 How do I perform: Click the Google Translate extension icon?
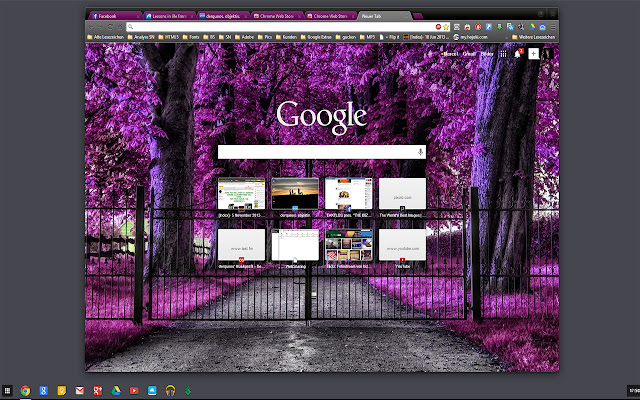510,27
